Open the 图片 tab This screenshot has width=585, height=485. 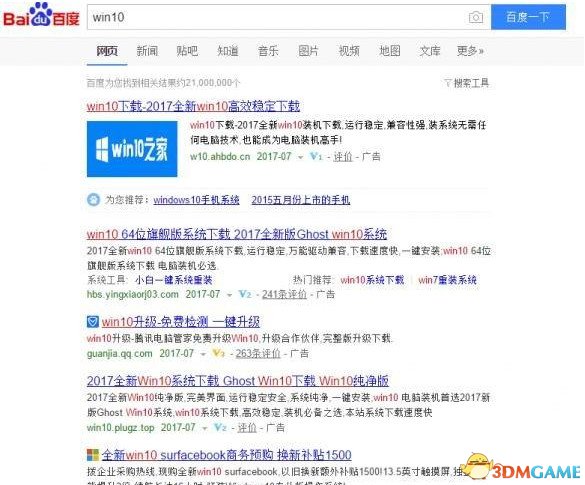point(309,51)
